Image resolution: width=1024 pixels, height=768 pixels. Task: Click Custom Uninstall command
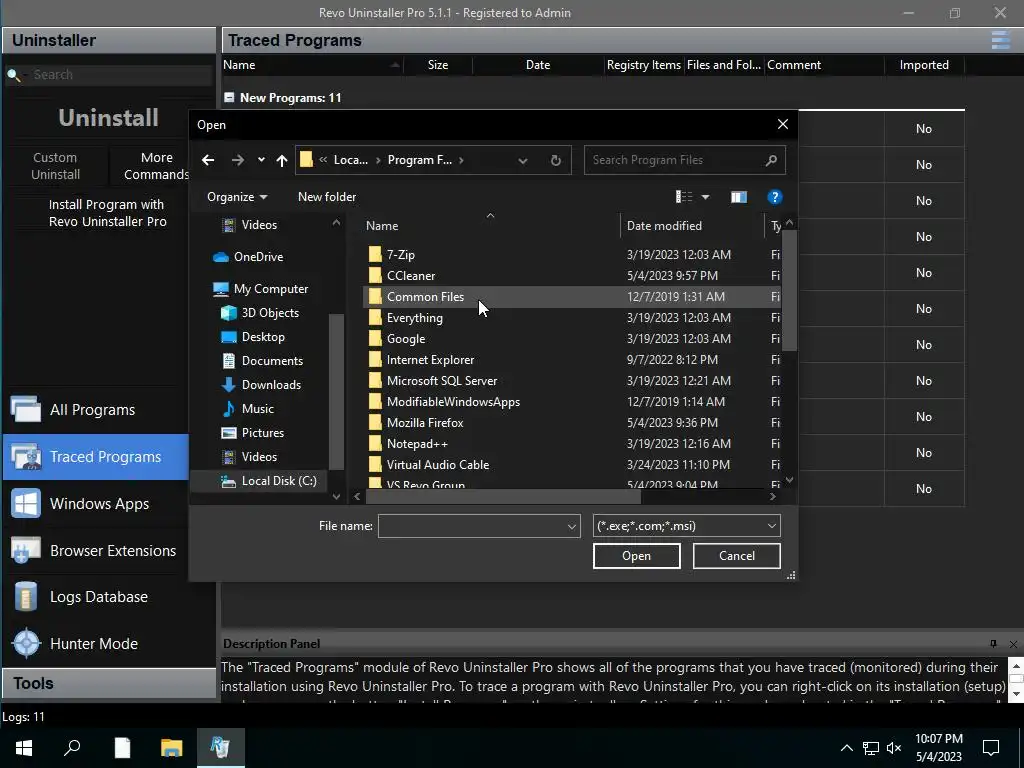pyautogui.click(x=56, y=166)
